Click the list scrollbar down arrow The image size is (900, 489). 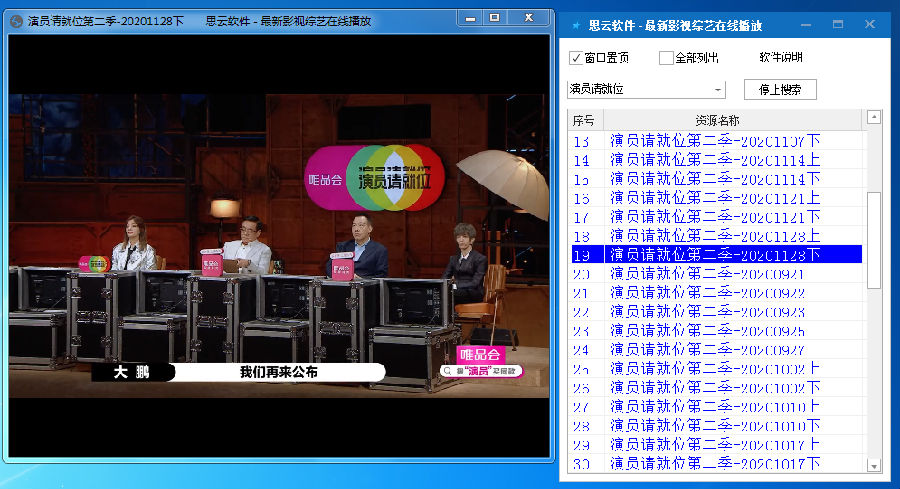coord(874,466)
